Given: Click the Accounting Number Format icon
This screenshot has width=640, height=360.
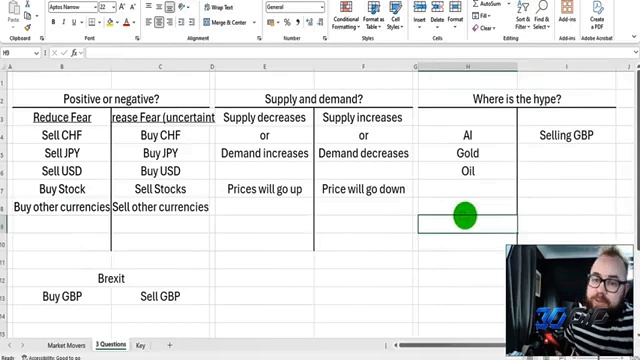Looking at the screenshot, I should [x=271, y=22].
